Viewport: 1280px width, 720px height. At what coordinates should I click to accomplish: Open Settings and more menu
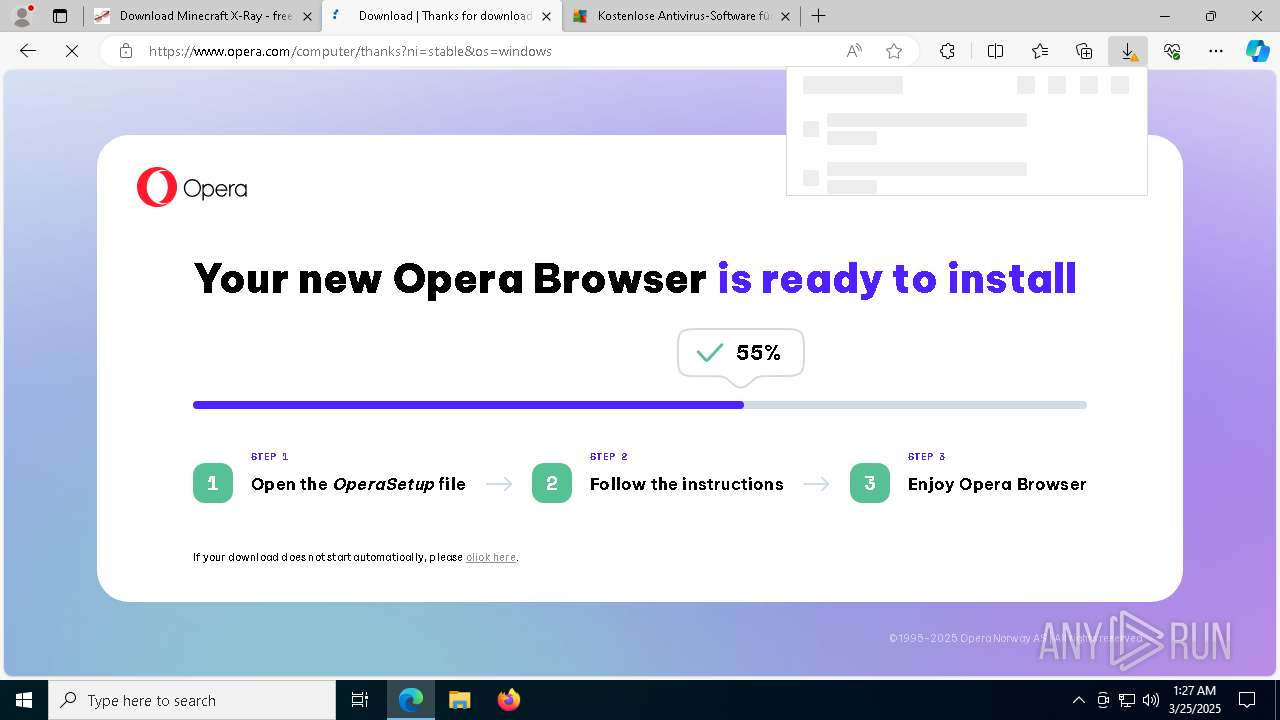click(x=1216, y=51)
